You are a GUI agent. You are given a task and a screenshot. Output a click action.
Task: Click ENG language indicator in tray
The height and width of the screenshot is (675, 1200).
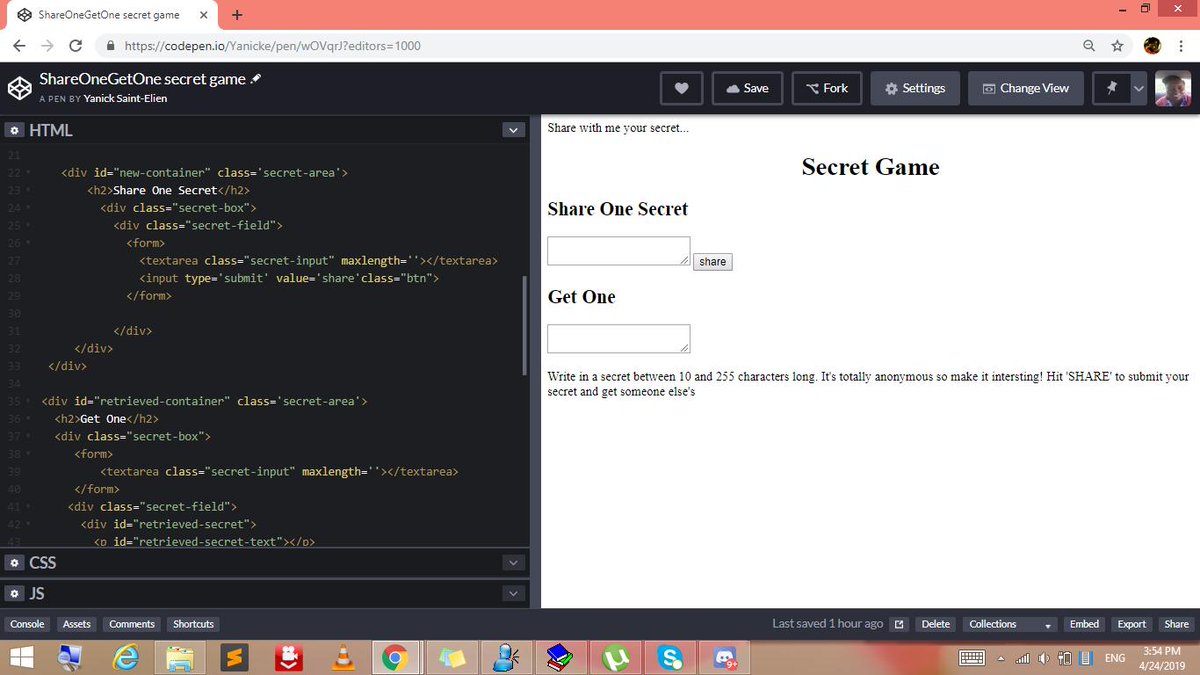click(x=1114, y=658)
